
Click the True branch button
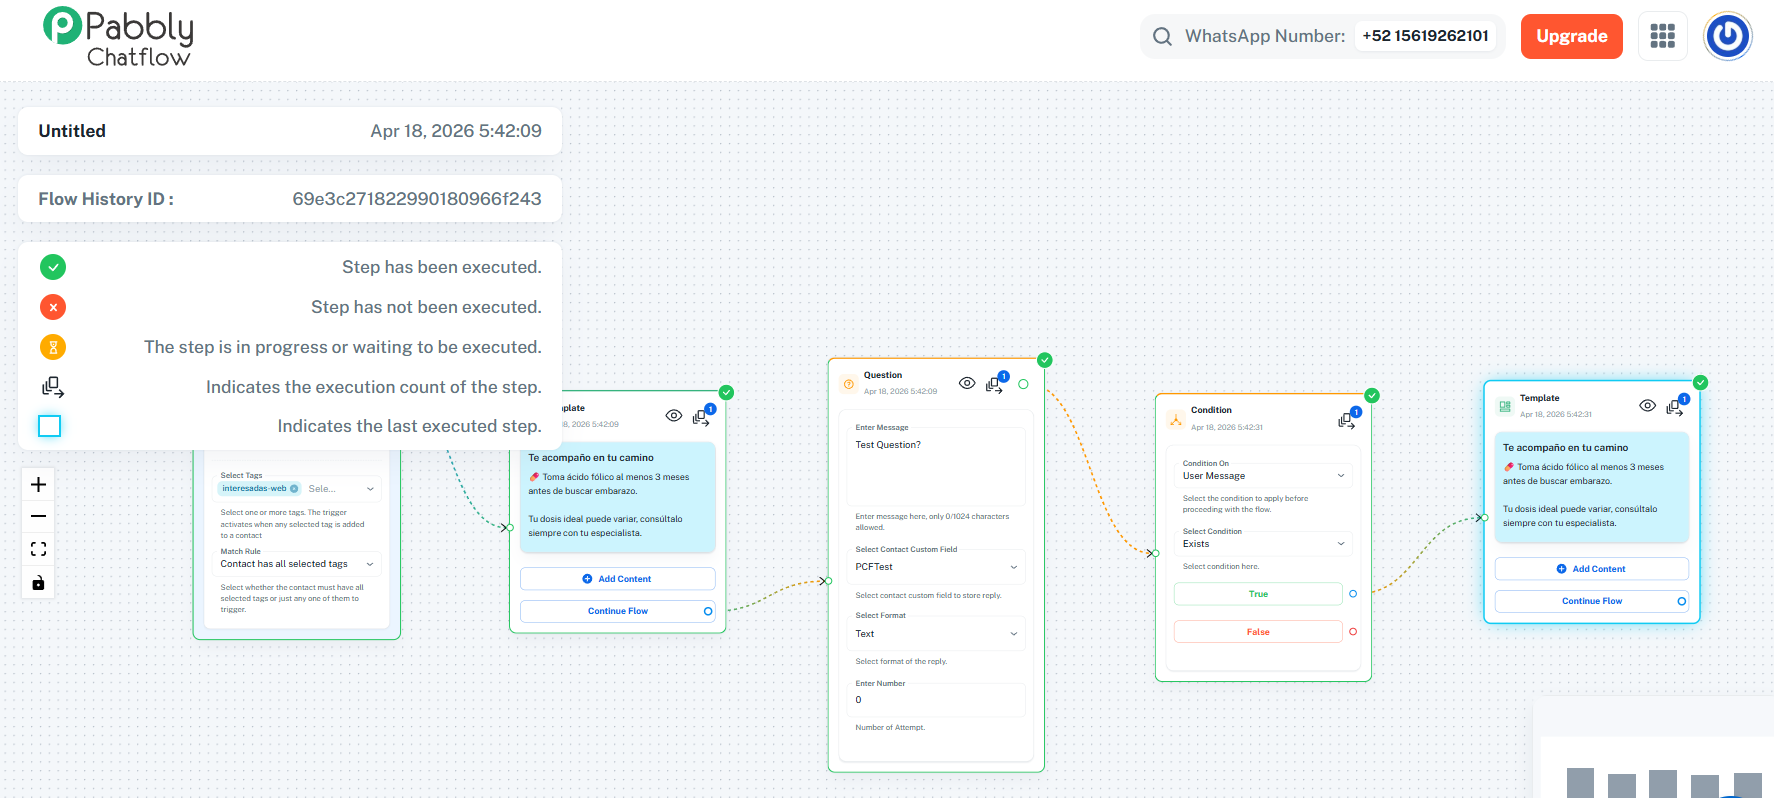(1258, 594)
